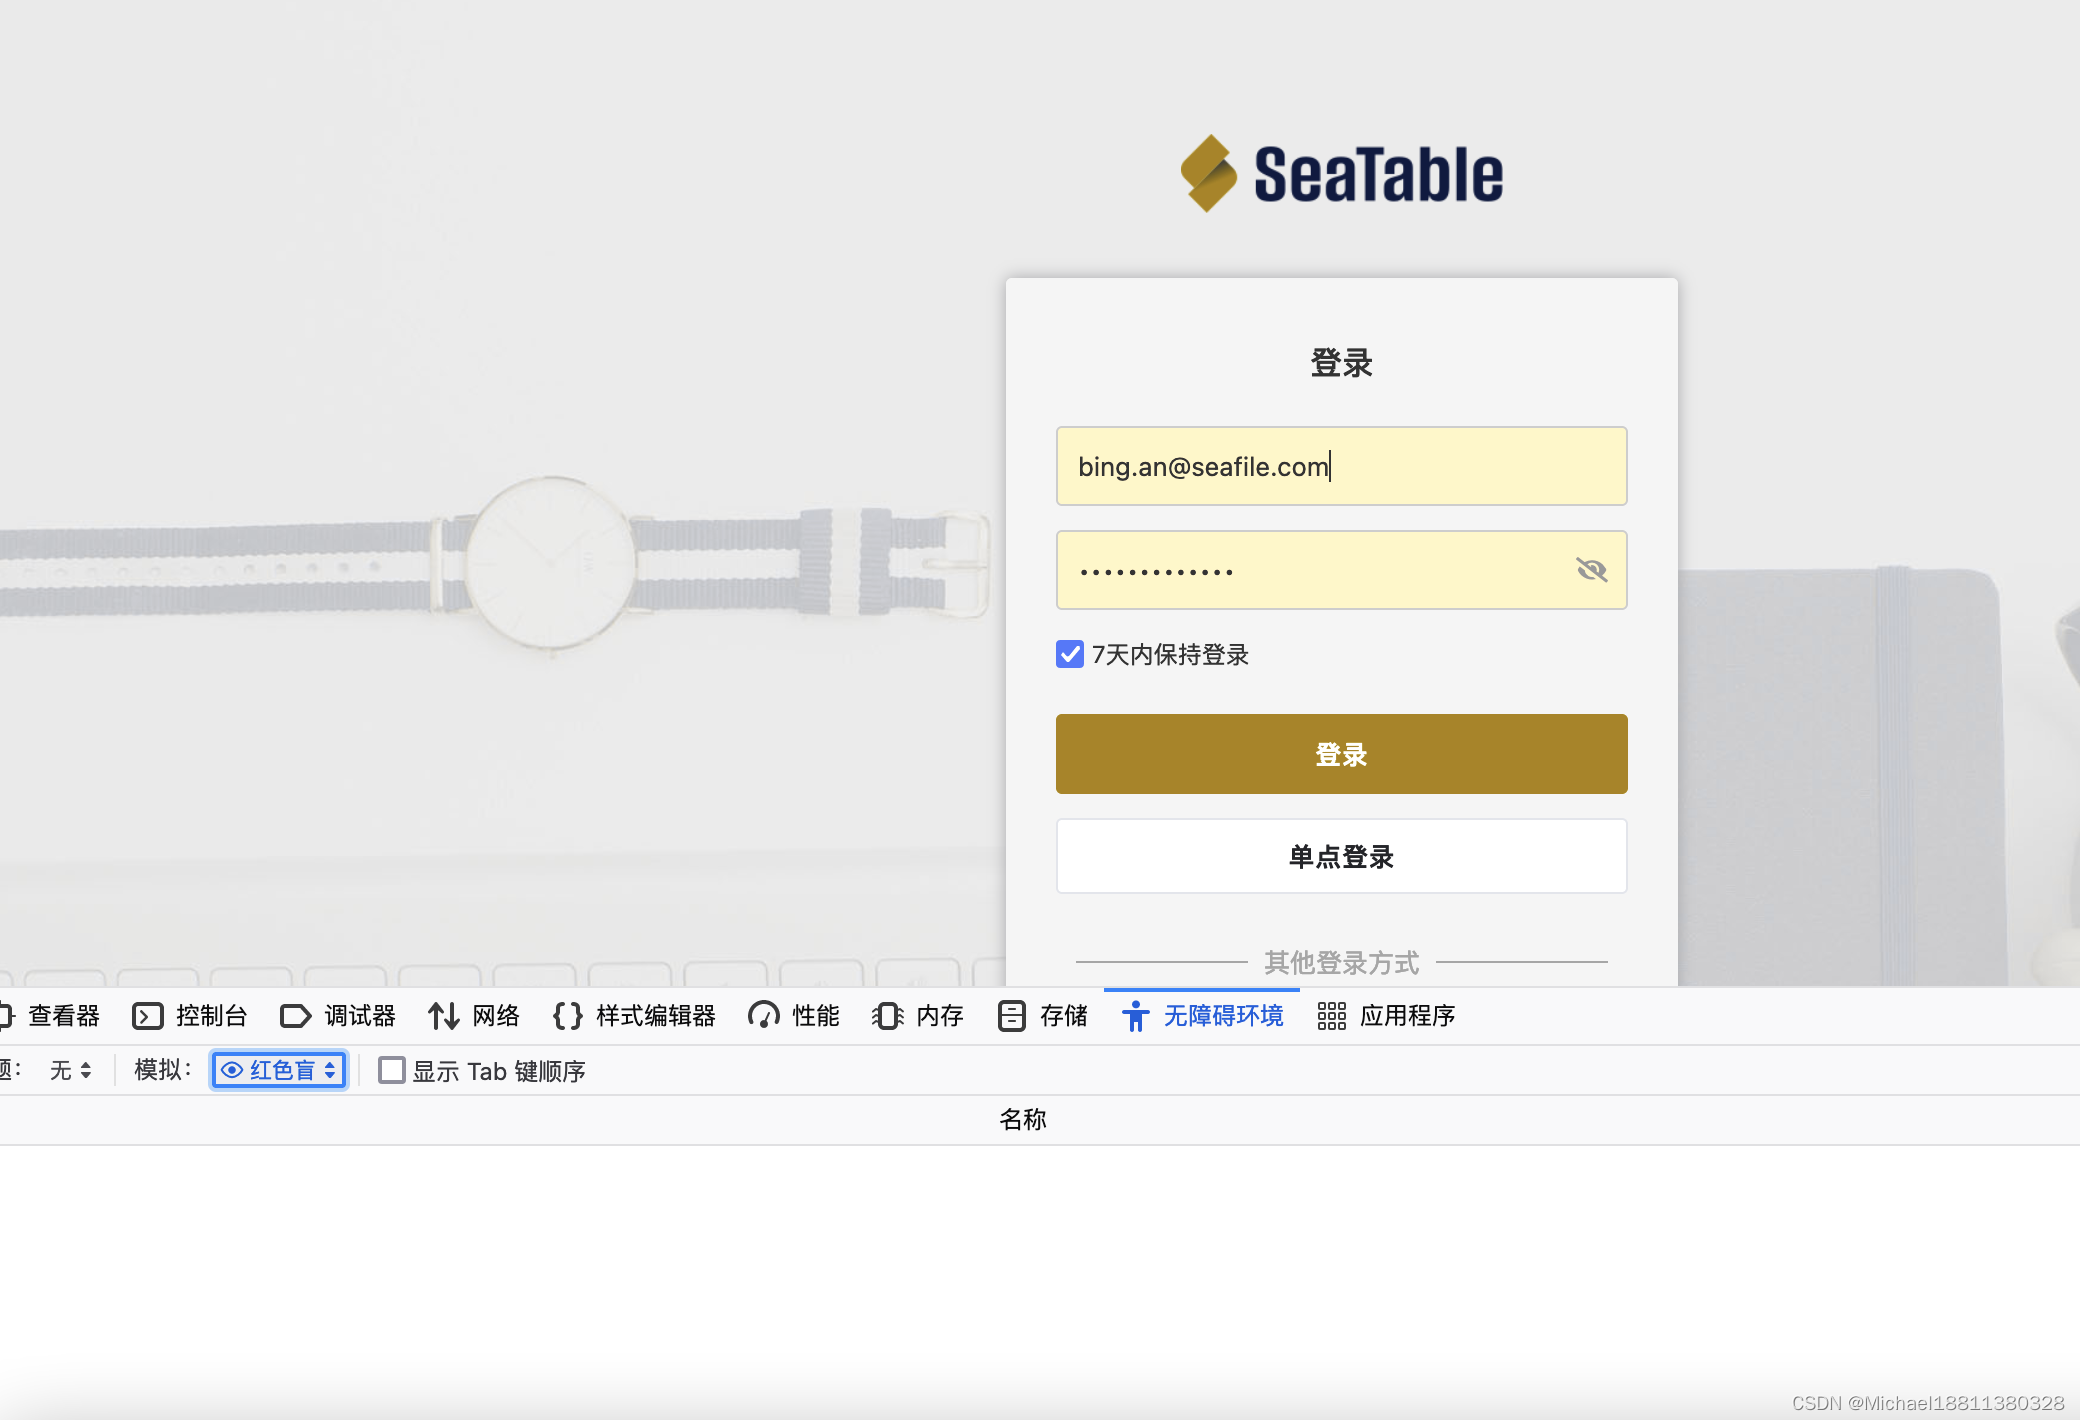Open the 内存 memory panel
The width and height of the screenshot is (2080, 1420).
939,1015
